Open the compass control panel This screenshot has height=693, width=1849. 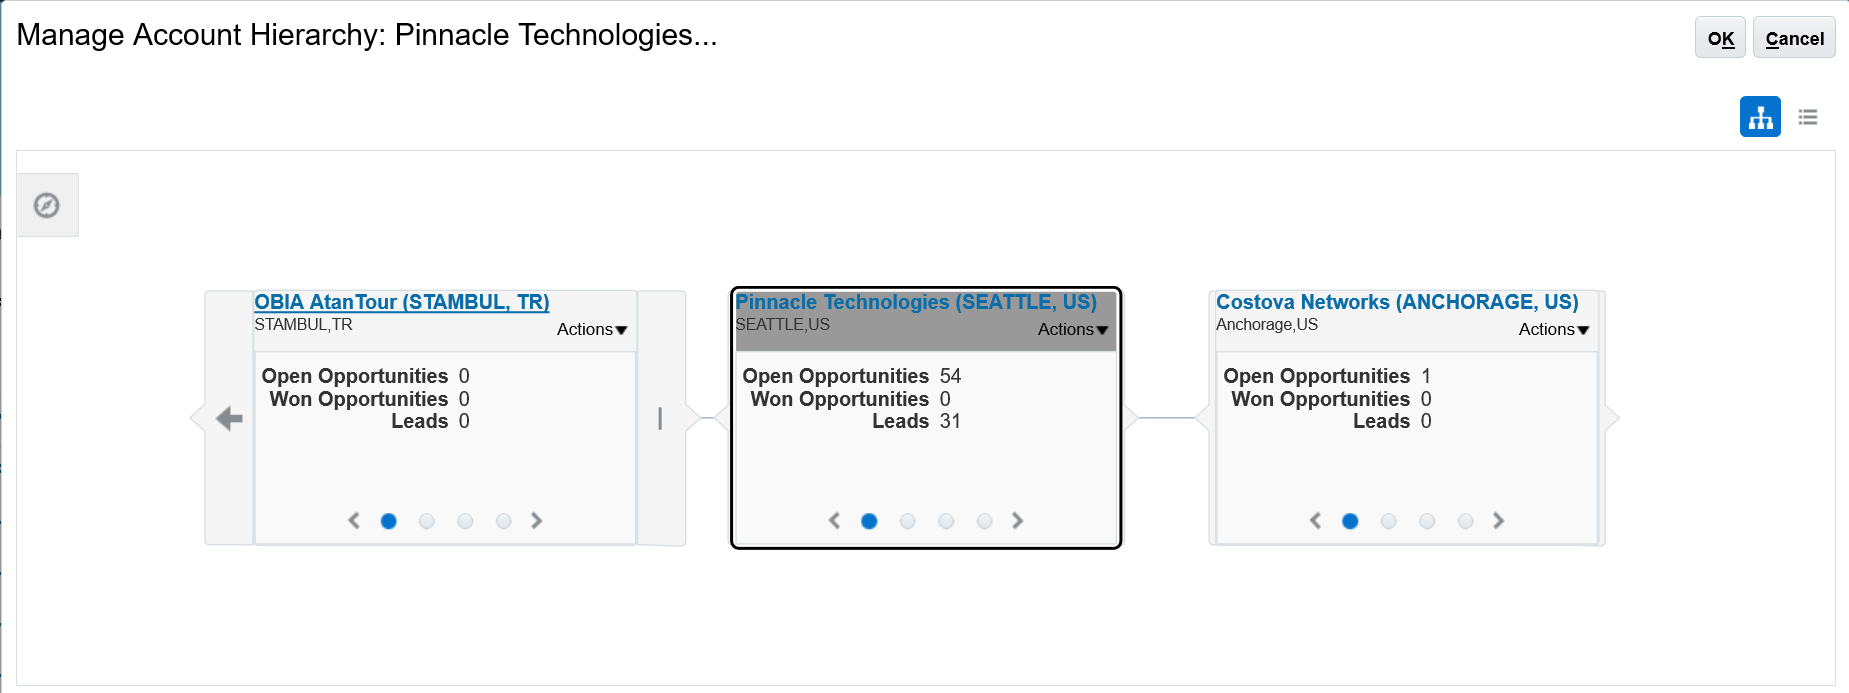coord(47,205)
